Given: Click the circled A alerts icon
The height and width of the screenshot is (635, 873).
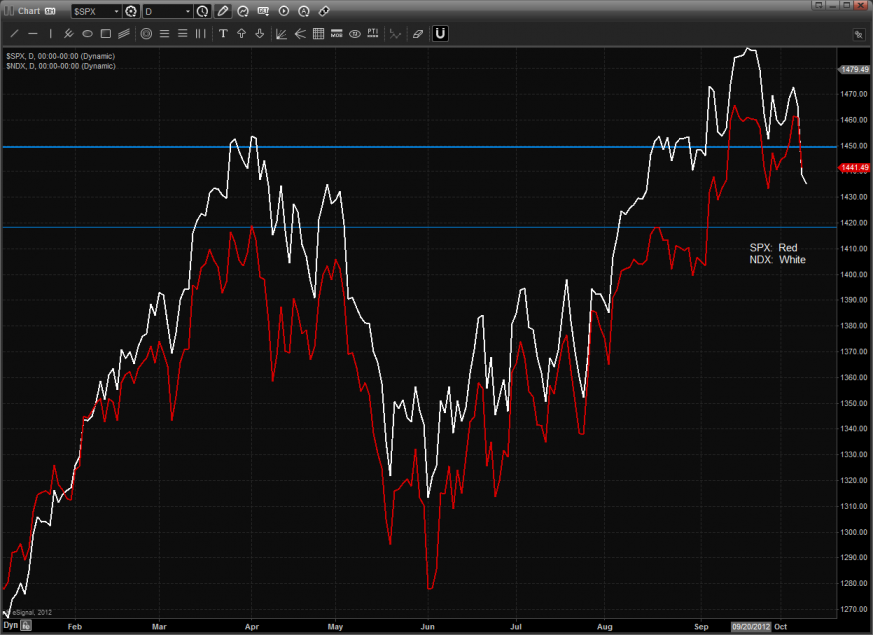Looking at the screenshot, I should pyautogui.click(x=304, y=11).
